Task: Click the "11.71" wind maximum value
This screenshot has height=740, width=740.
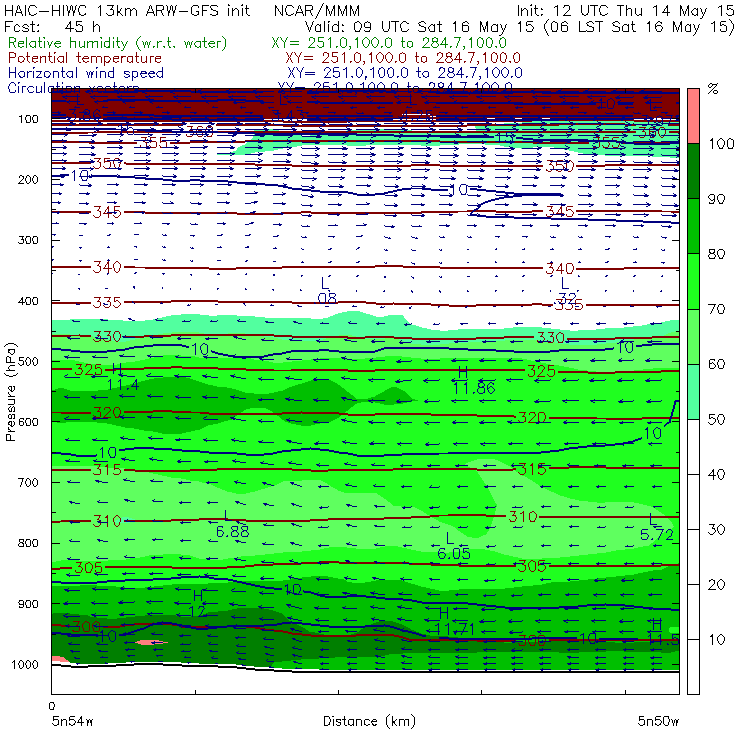Action: point(454,629)
